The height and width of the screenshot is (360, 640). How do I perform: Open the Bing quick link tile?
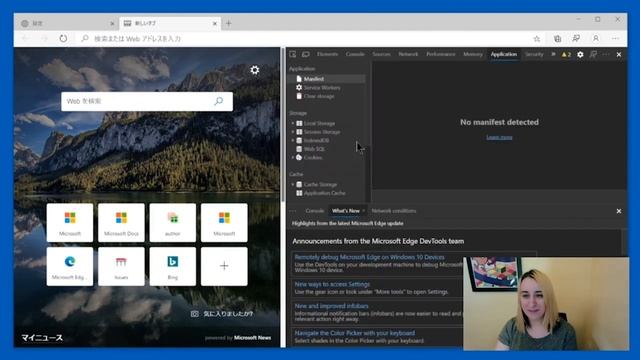[x=173, y=266]
